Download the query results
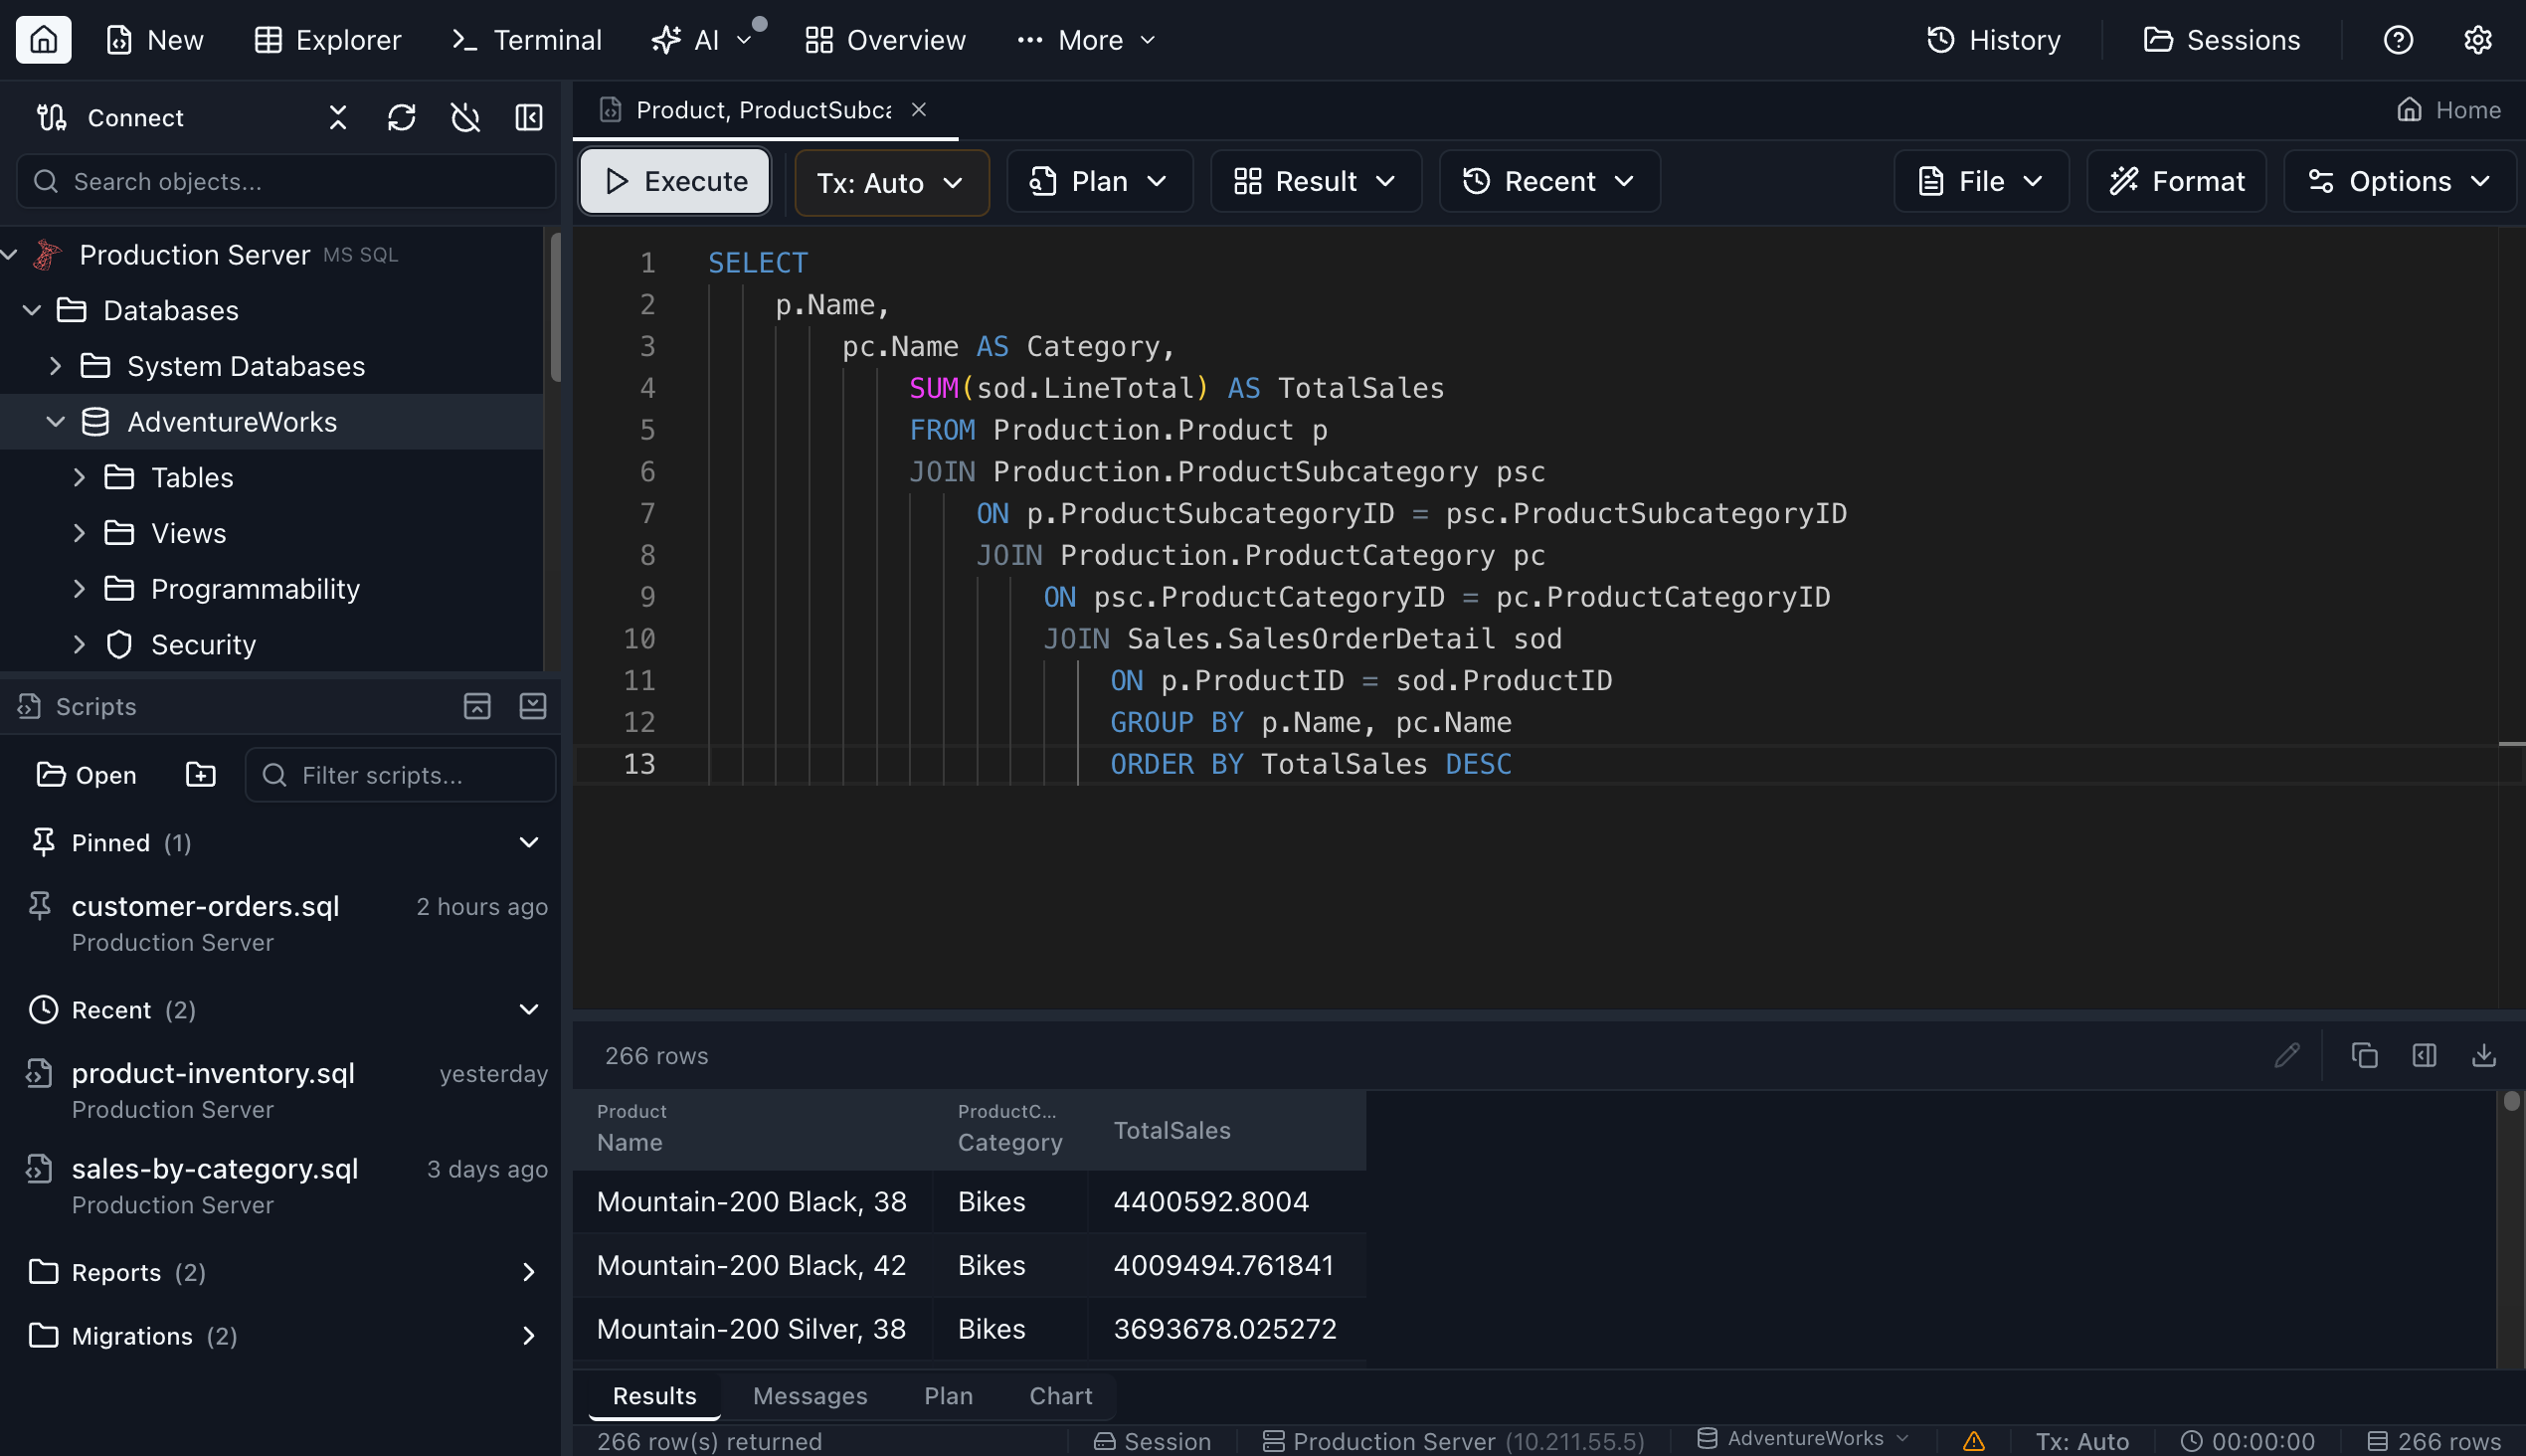Viewport: 2526px width, 1456px height. [x=2485, y=1055]
